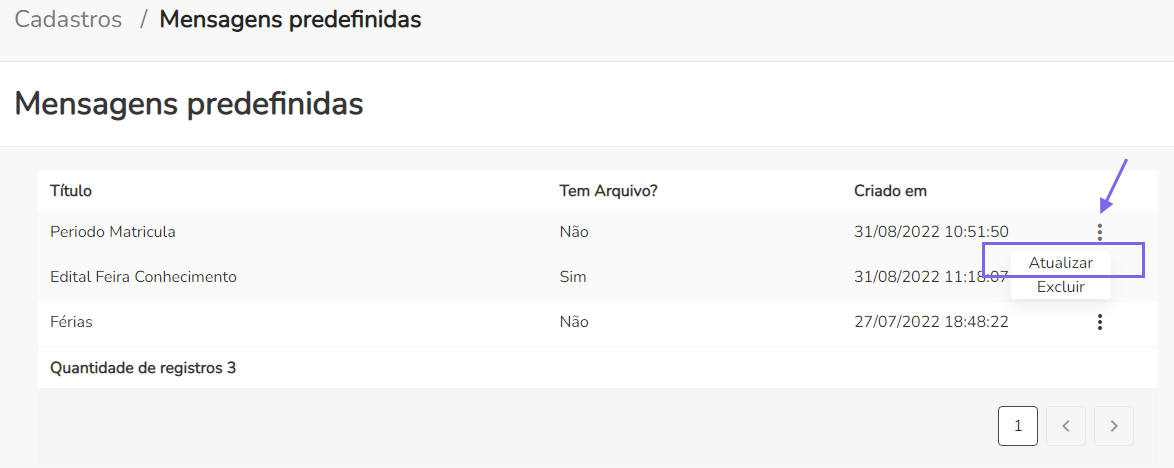Navigate to Cadastros in the breadcrumb
Viewport: 1174px width, 468px height.
point(68,19)
